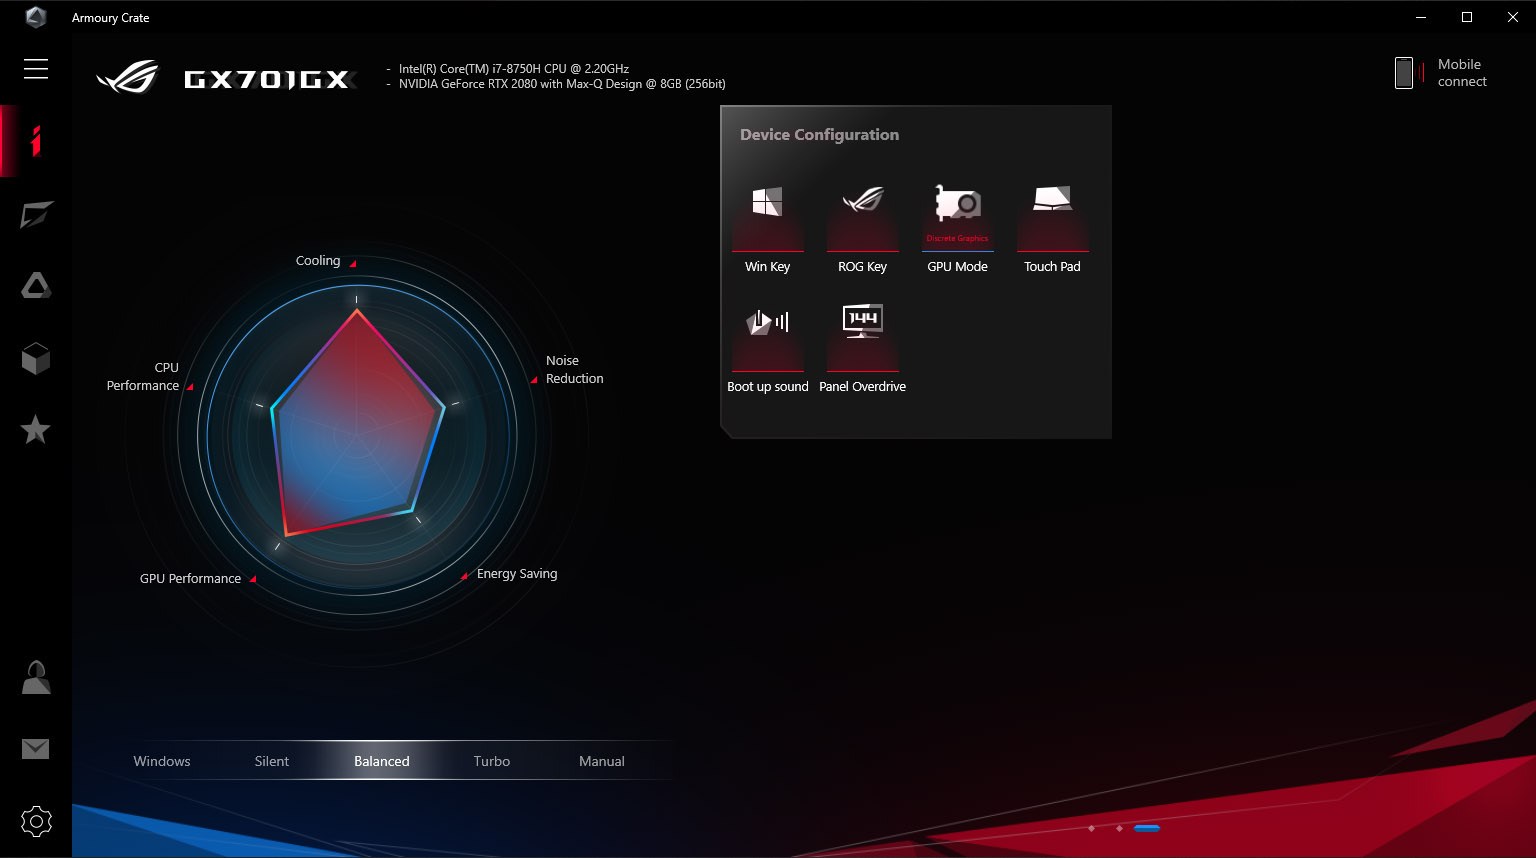Switch the GPU Mode setting
This screenshot has width=1536, height=858.
click(957, 228)
